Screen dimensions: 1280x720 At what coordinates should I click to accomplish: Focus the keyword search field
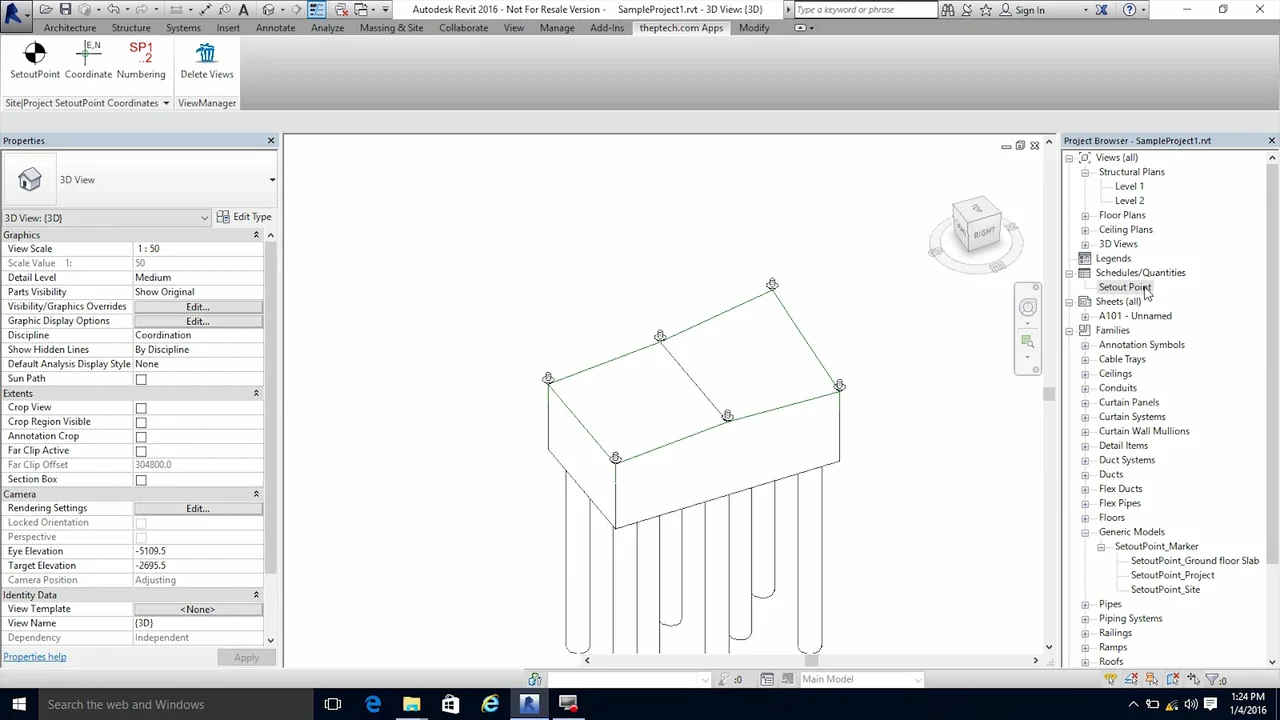pyautogui.click(x=866, y=10)
